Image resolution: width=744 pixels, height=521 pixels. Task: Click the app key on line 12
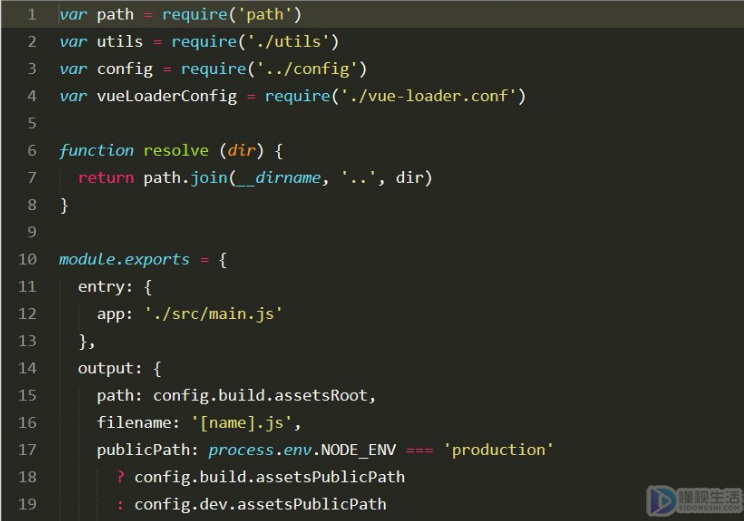click(111, 314)
